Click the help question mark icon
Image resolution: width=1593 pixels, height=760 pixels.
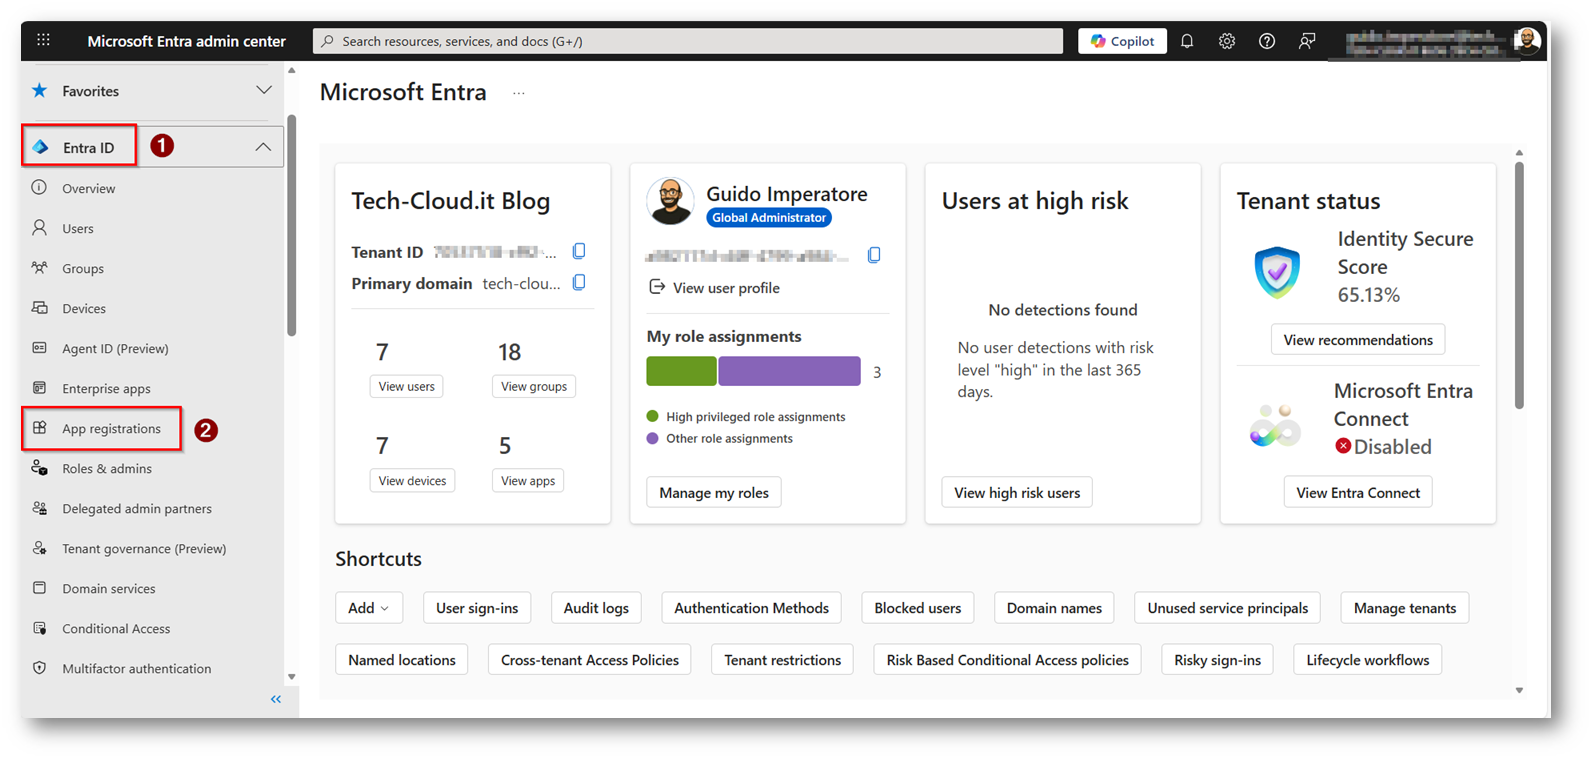tap(1267, 41)
